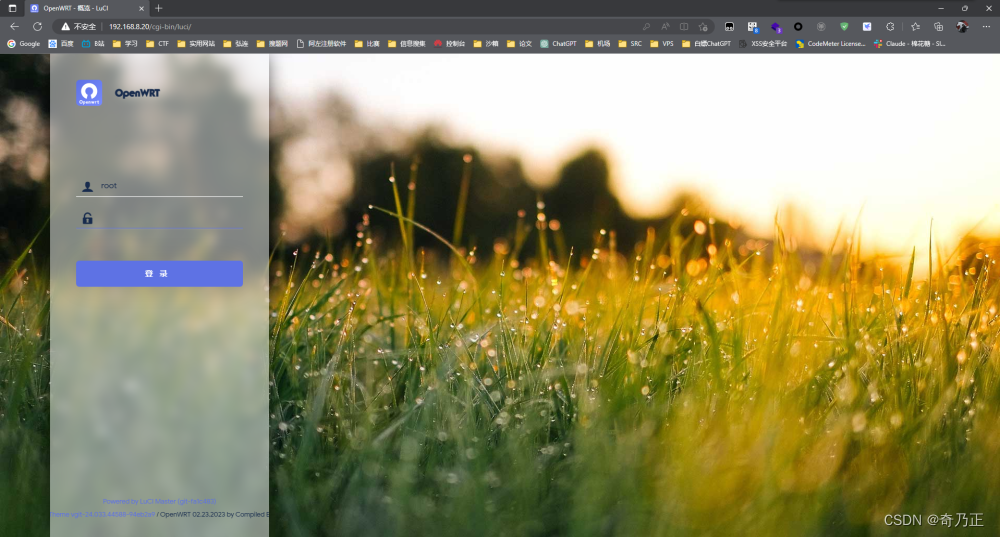Open the XSS安全平台 bookmark
1000x537 pixels.
click(763, 44)
